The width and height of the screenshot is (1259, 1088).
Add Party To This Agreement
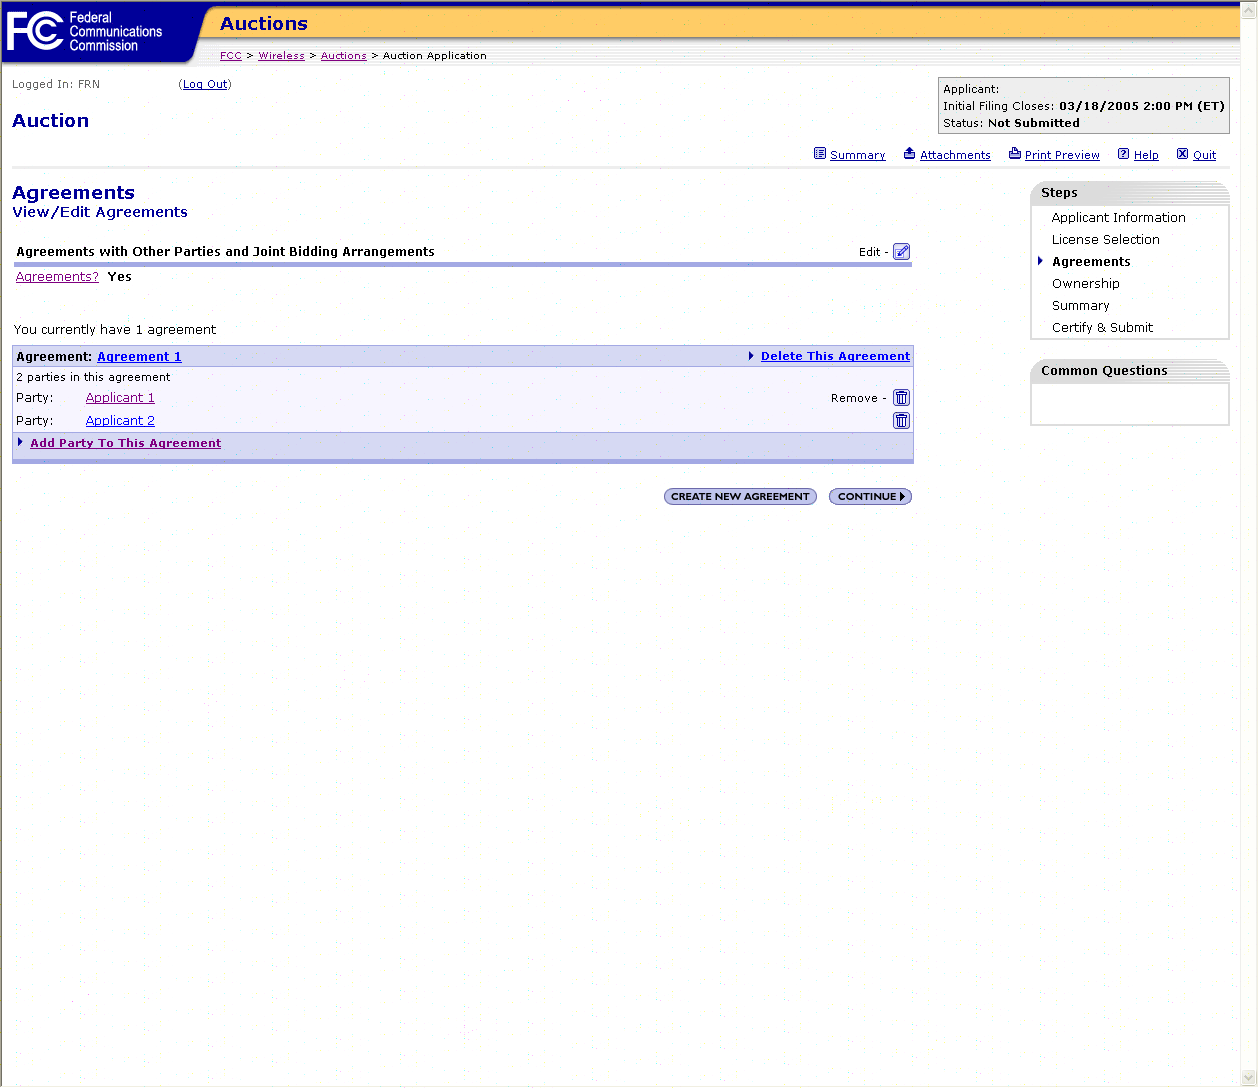(x=125, y=443)
